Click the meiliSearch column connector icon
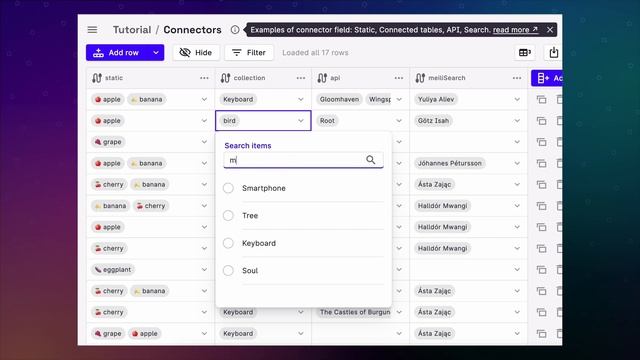This screenshot has height=360, width=640. coord(420,78)
